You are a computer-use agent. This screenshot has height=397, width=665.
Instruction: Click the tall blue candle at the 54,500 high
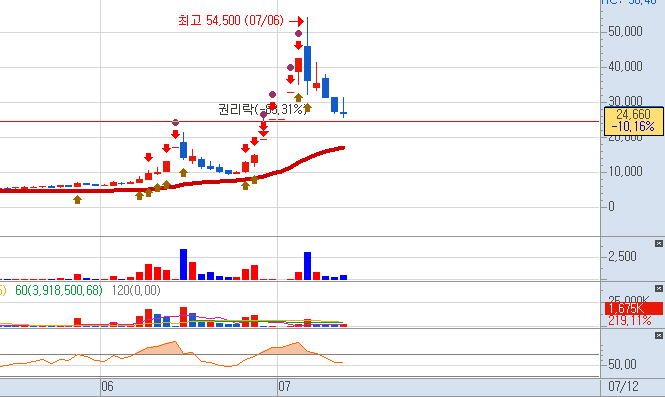click(307, 63)
